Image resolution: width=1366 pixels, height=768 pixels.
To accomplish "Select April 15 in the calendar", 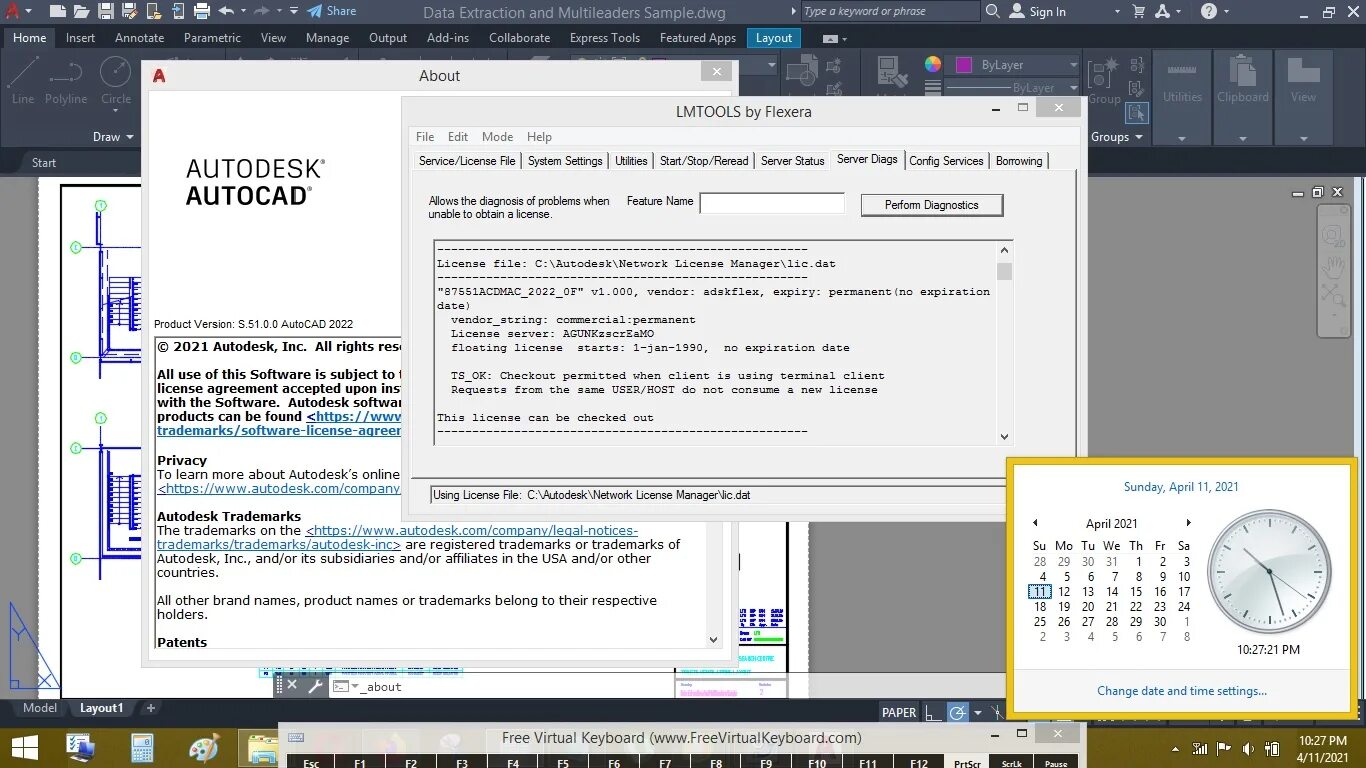I will point(1136,592).
